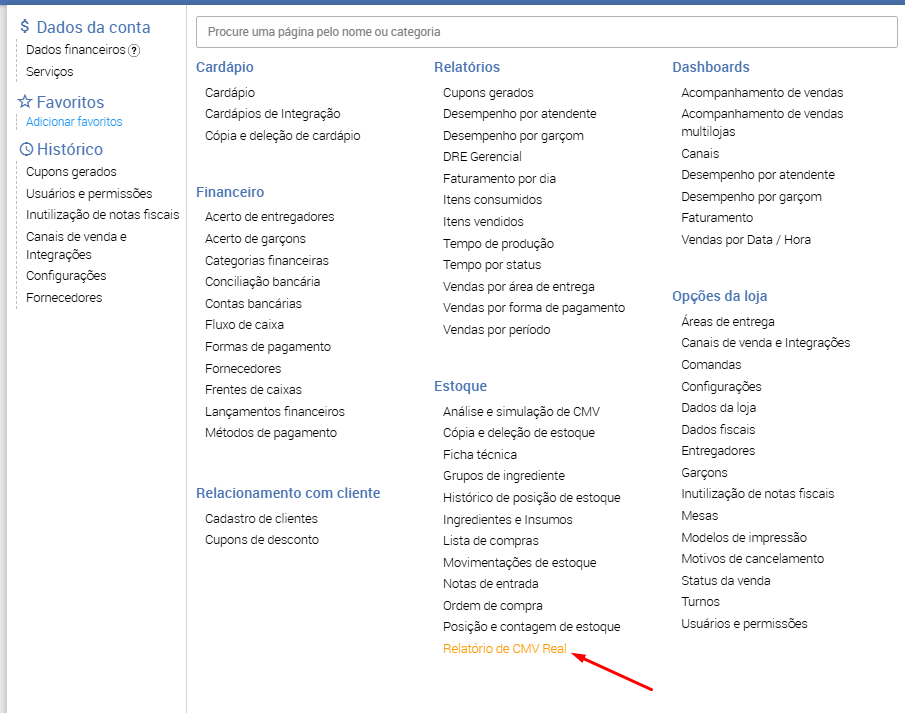
Task: Focus the page search field
Action: point(546,32)
